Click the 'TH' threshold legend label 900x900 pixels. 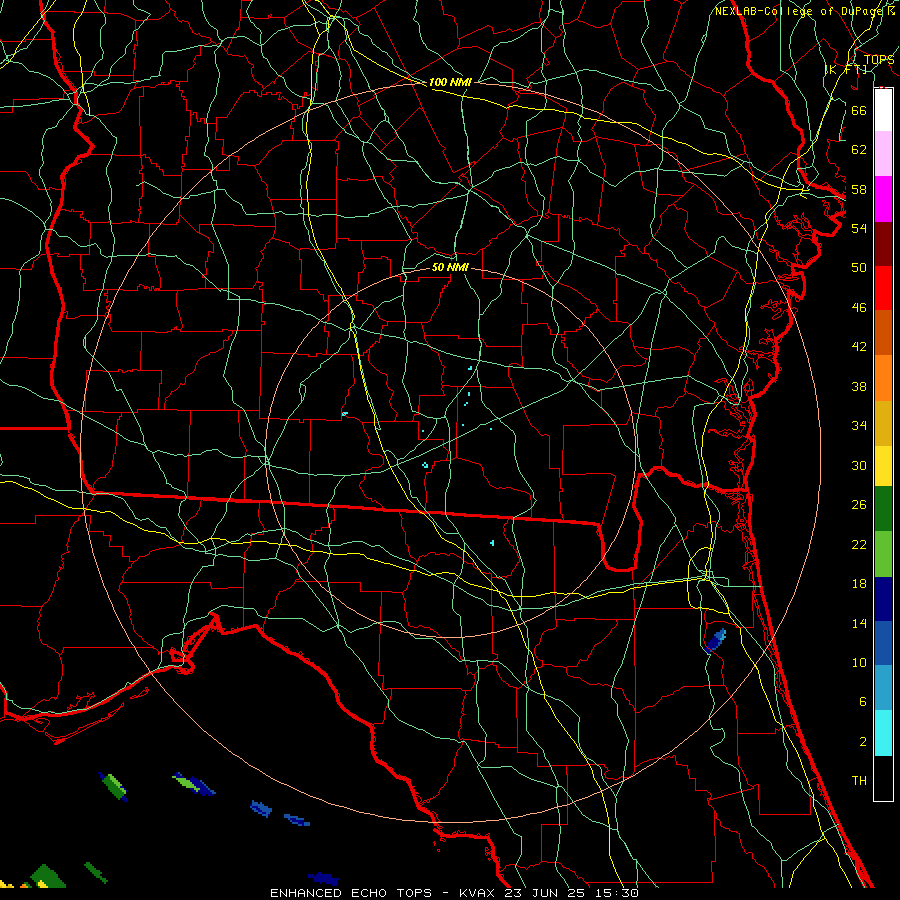tap(859, 781)
